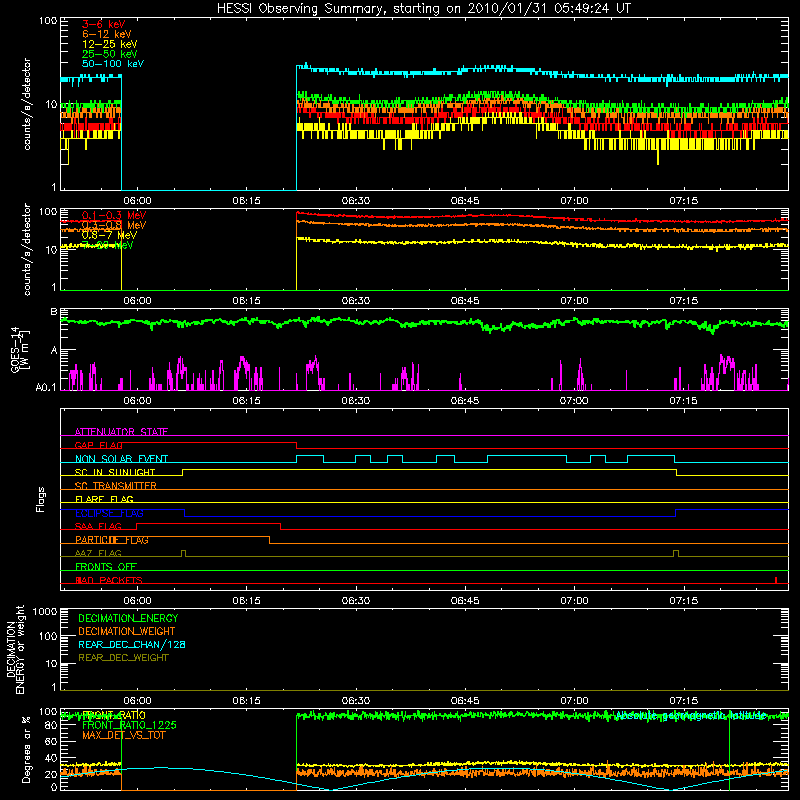
Task: Click the FLARE_FLAG label
Action: tap(104, 499)
